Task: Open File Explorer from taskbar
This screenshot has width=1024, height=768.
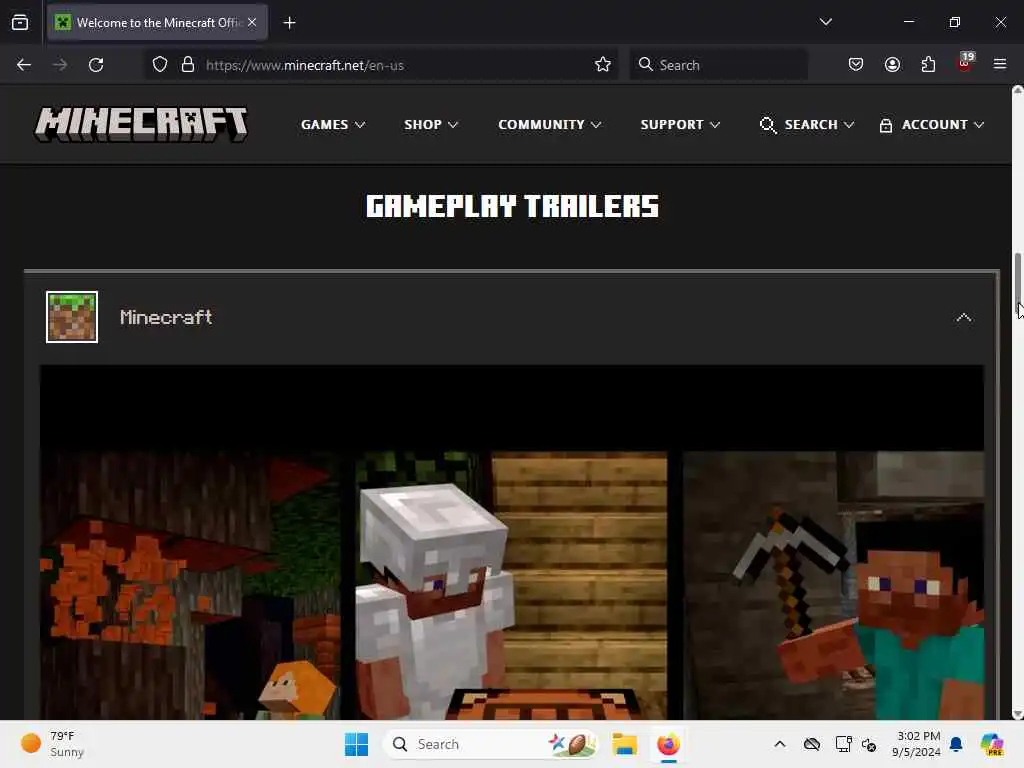Action: tap(624, 744)
